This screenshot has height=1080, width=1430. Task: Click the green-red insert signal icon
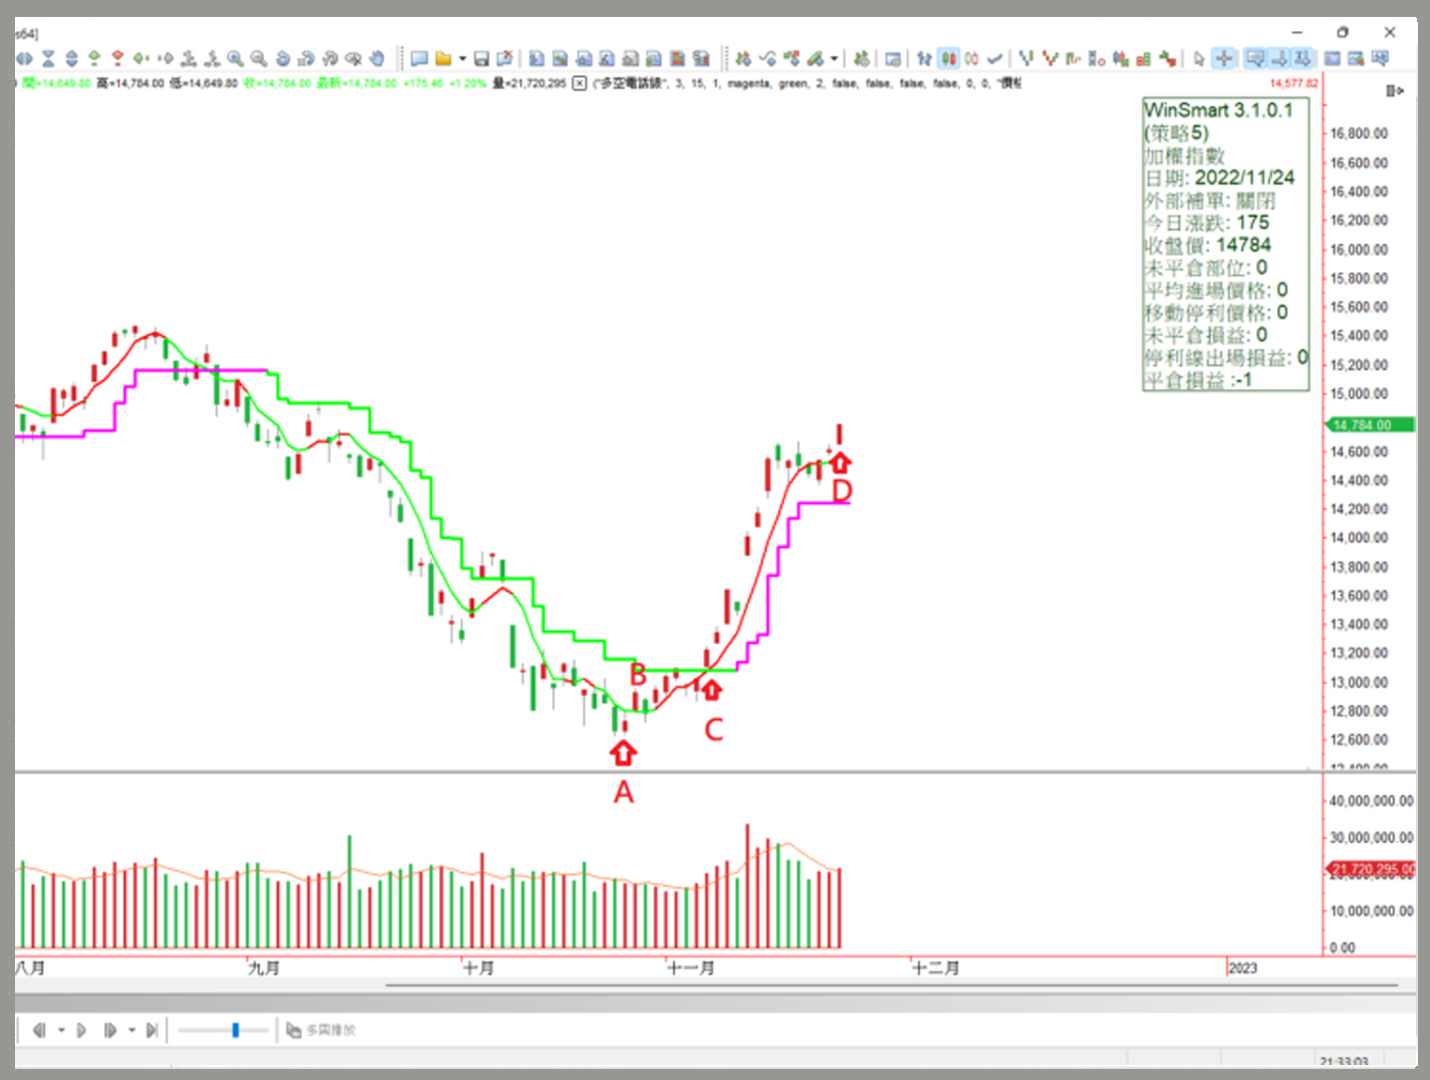743,59
